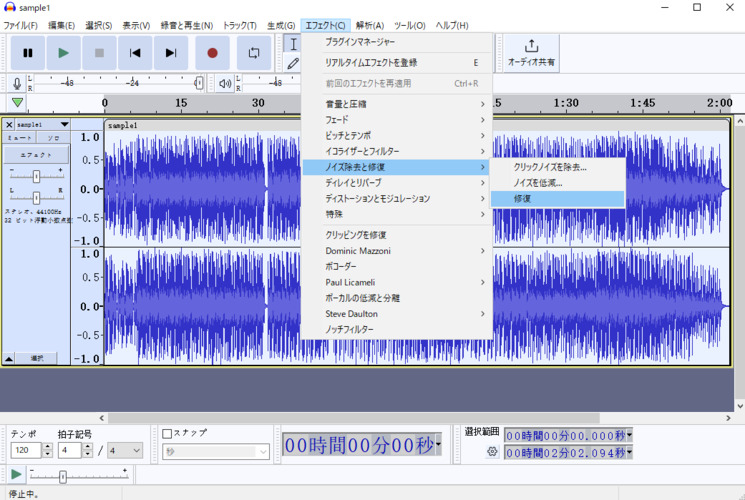Screen dimensions: 745x500
Task: Mute the sample1 track
Action: click(x=20, y=137)
